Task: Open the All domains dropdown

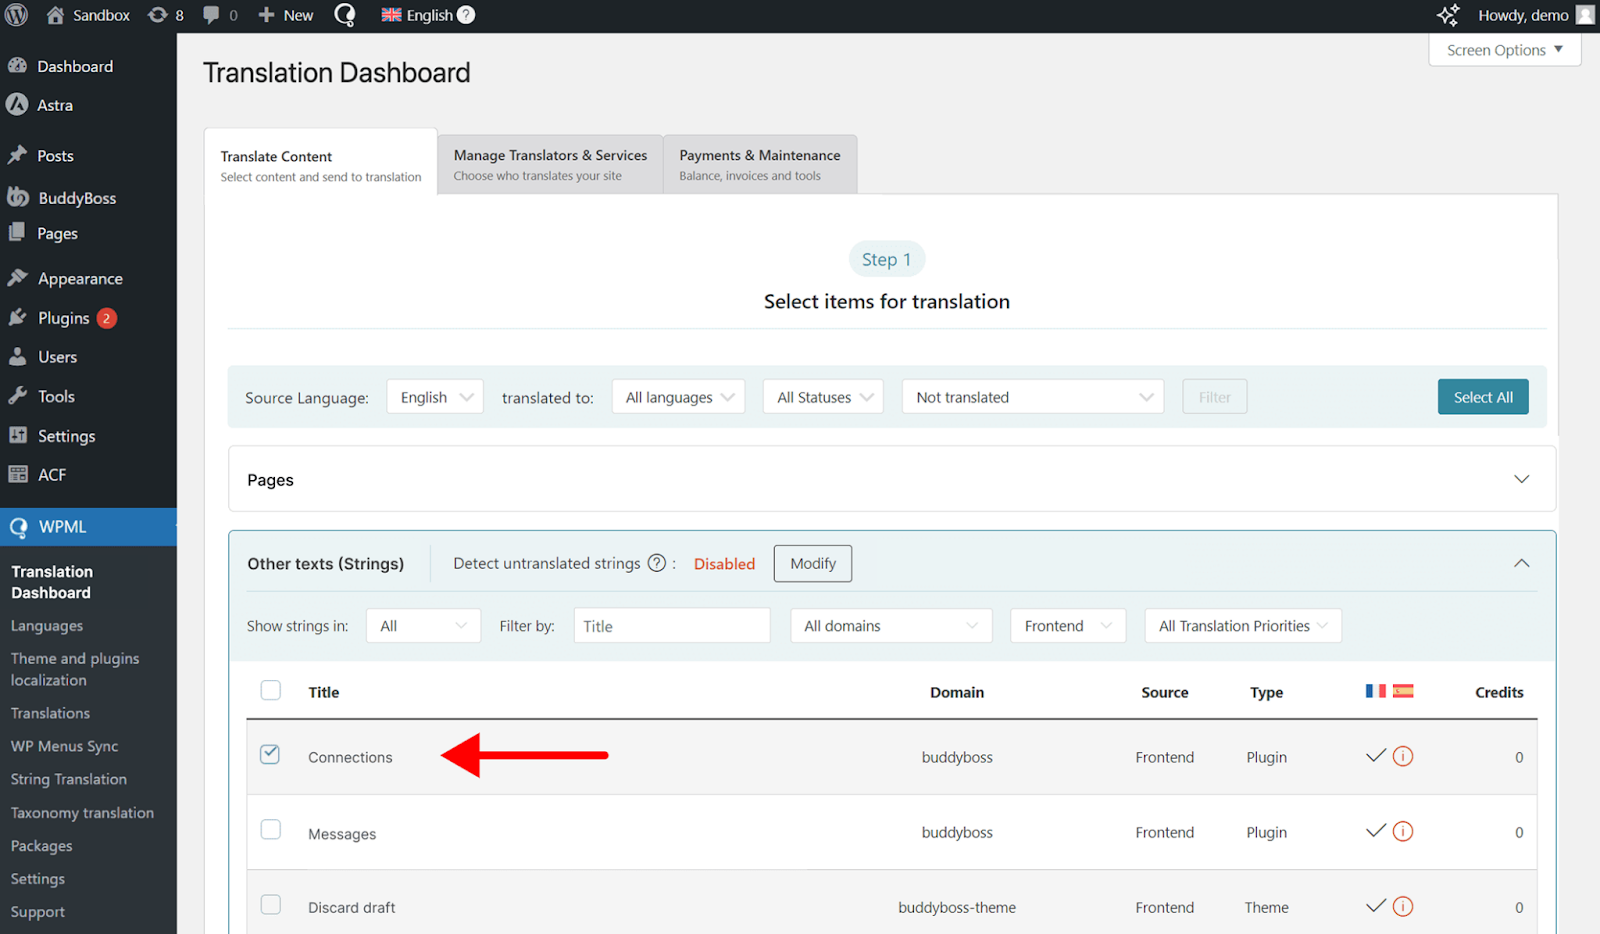Action: tap(890, 626)
